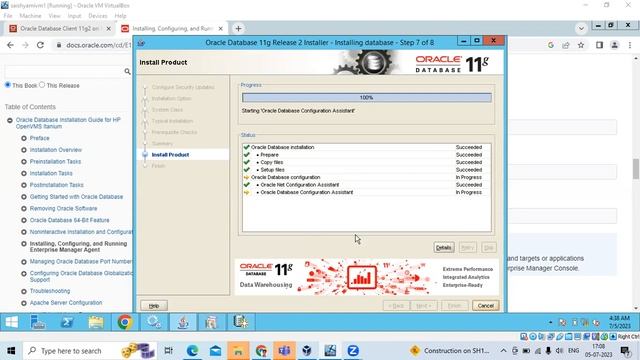Select the This Book radio button
640x360 pixels.
point(8,85)
